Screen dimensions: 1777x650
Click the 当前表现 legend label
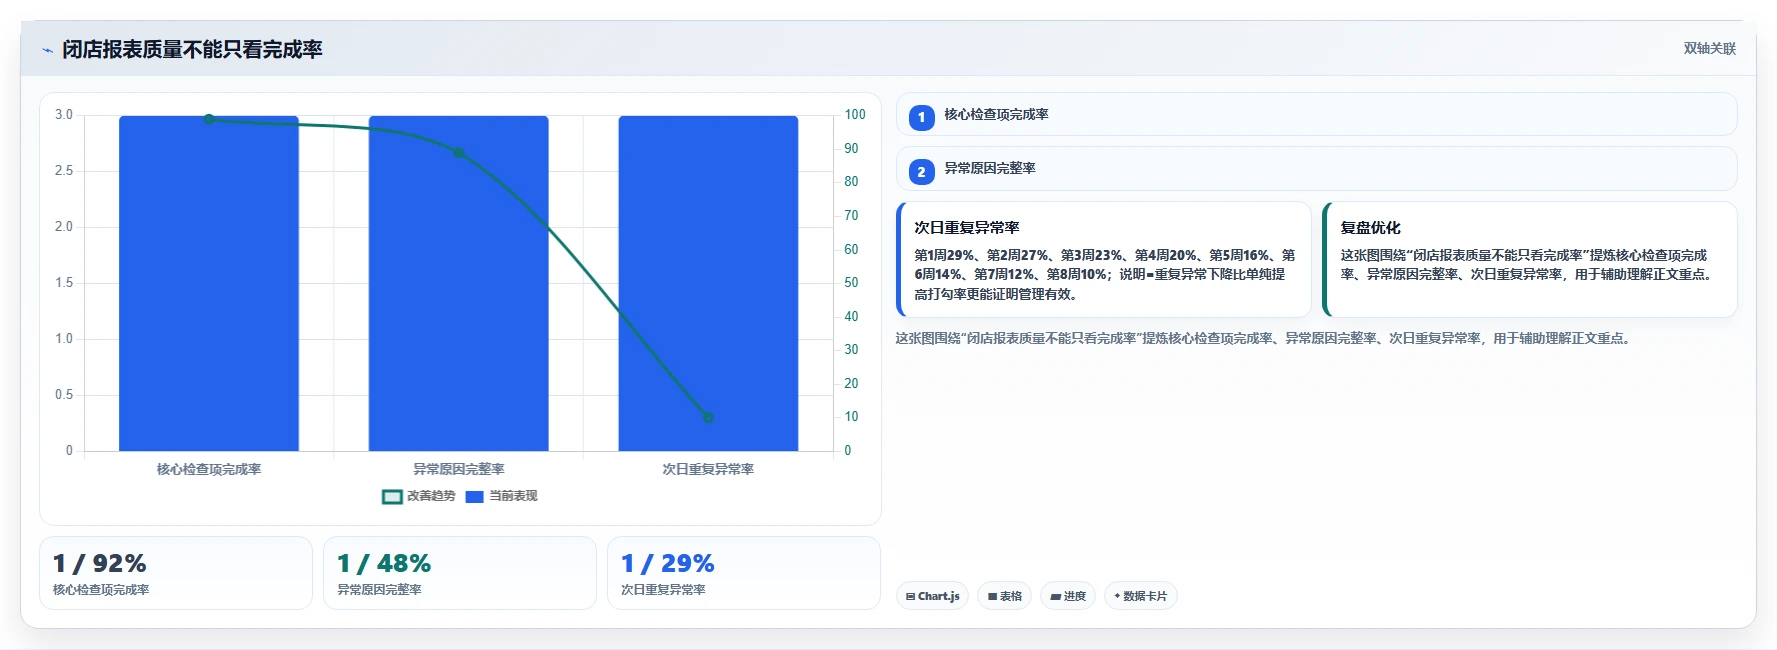[513, 496]
